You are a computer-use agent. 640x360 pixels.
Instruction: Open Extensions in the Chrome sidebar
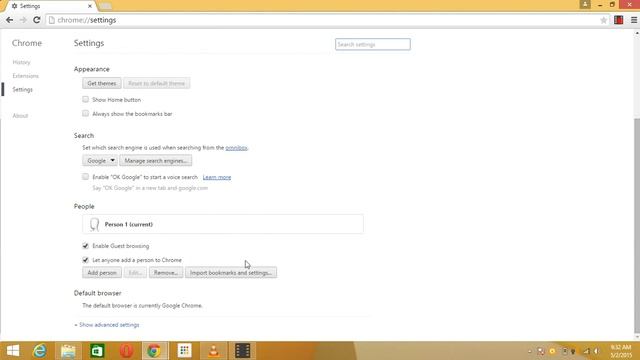[25, 76]
